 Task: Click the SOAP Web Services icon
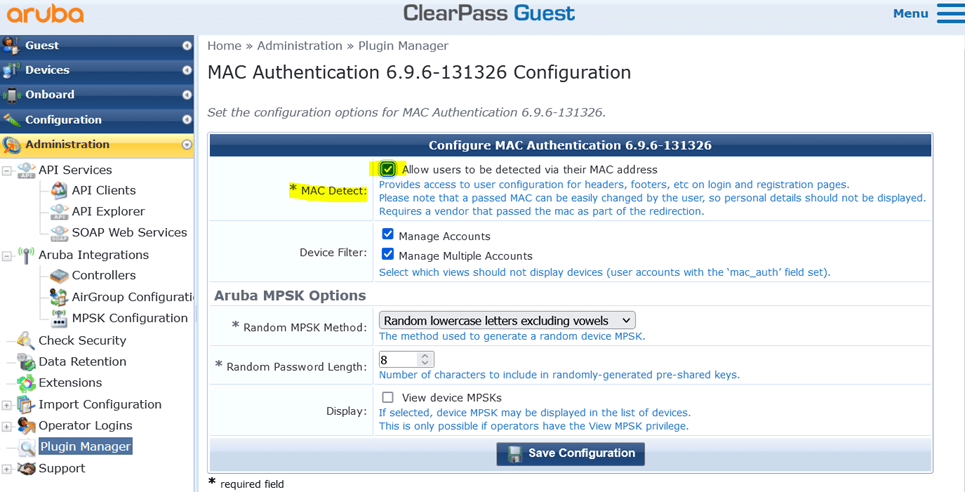(59, 232)
